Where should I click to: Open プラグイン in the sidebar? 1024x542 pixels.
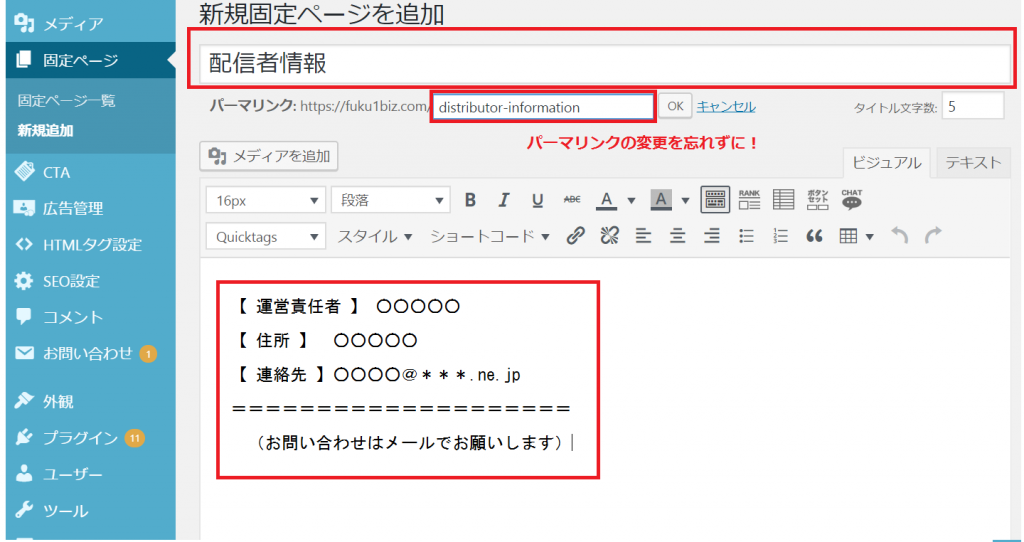pyautogui.click(x=90, y=438)
